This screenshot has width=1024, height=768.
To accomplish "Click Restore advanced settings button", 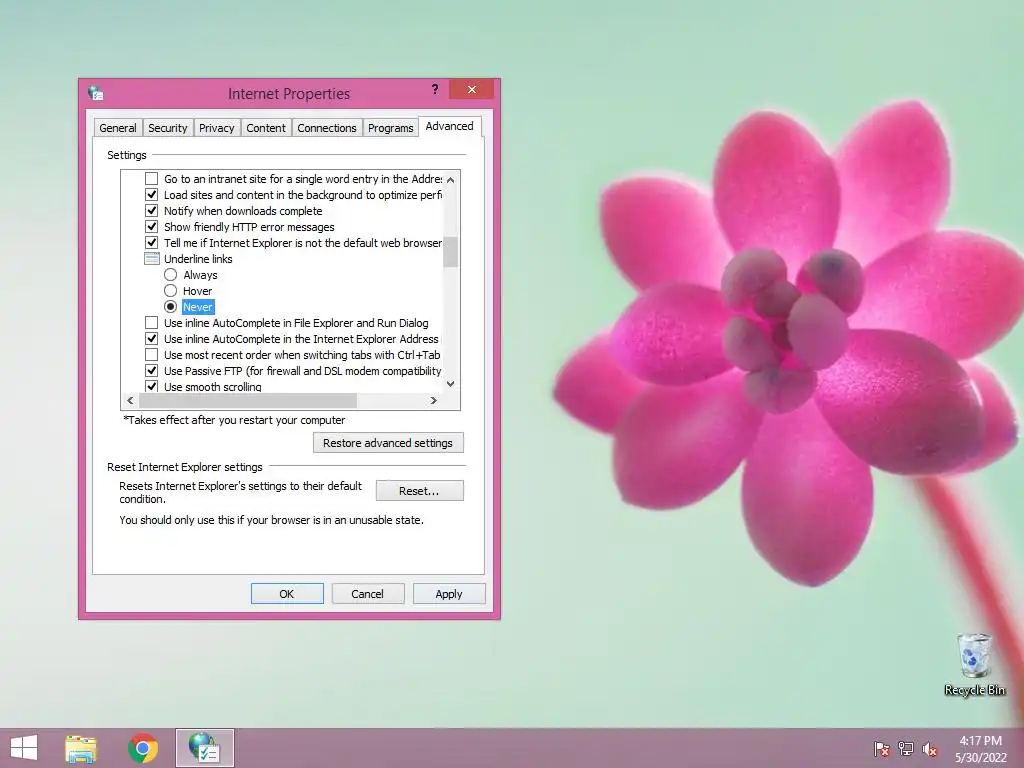I will [x=388, y=443].
